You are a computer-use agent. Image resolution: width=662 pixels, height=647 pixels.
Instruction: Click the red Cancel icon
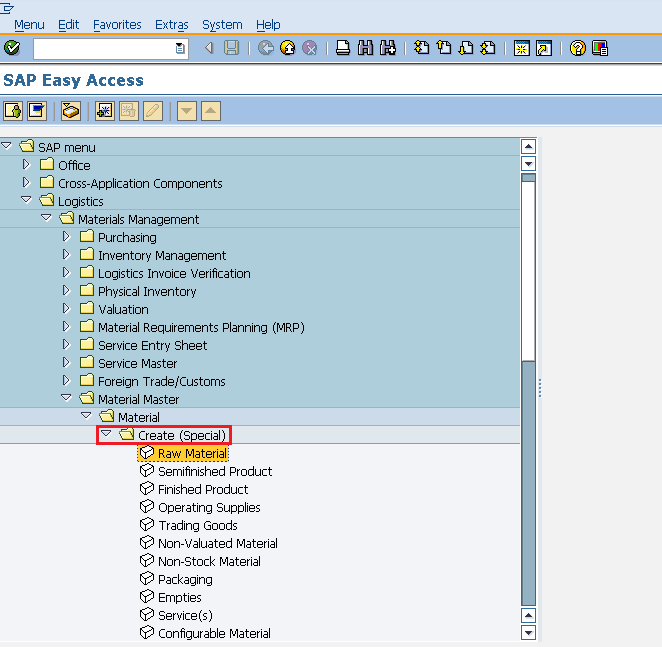pos(310,48)
